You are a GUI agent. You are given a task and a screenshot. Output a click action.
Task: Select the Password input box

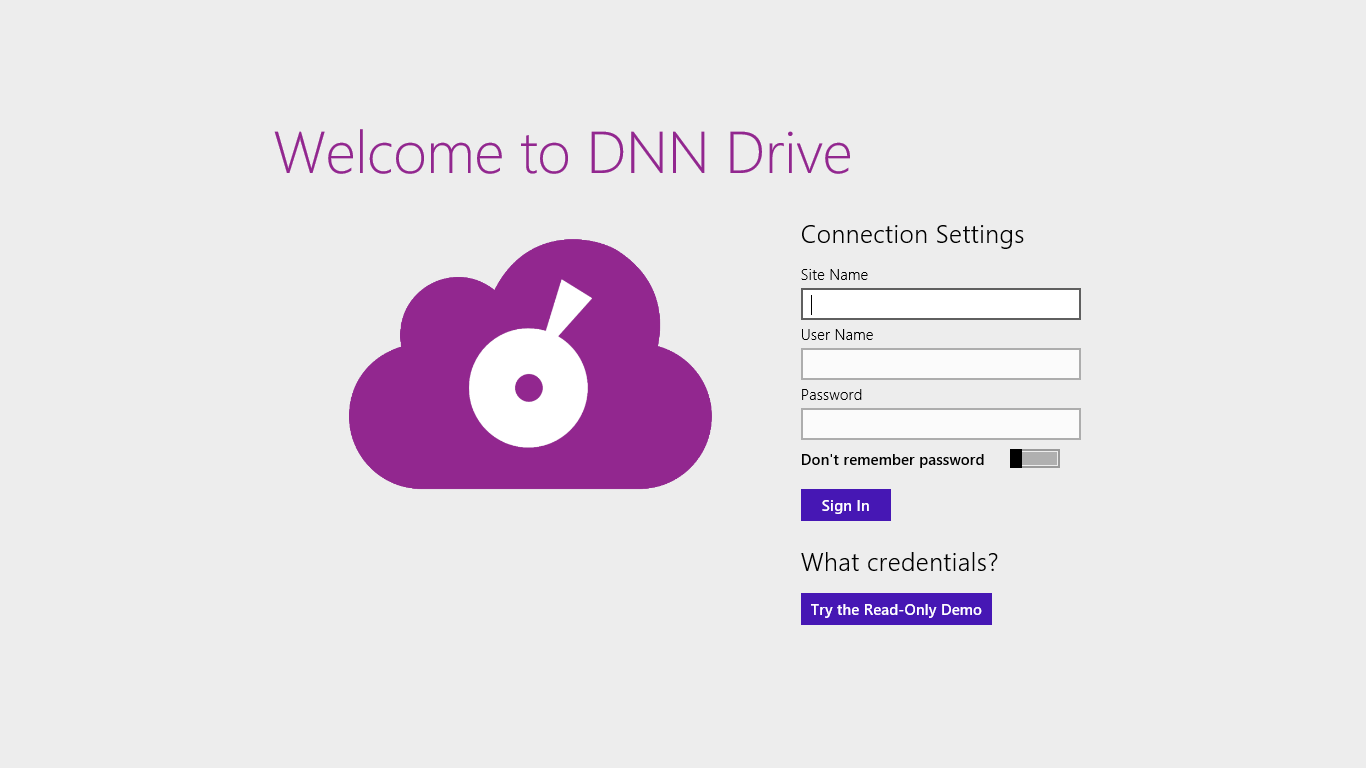point(941,424)
